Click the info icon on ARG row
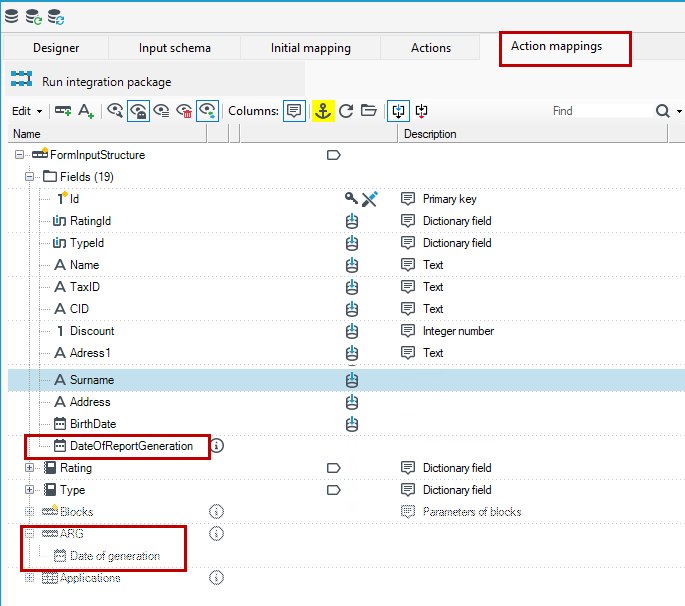The height and width of the screenshot is (606, 685). [216, 533]
